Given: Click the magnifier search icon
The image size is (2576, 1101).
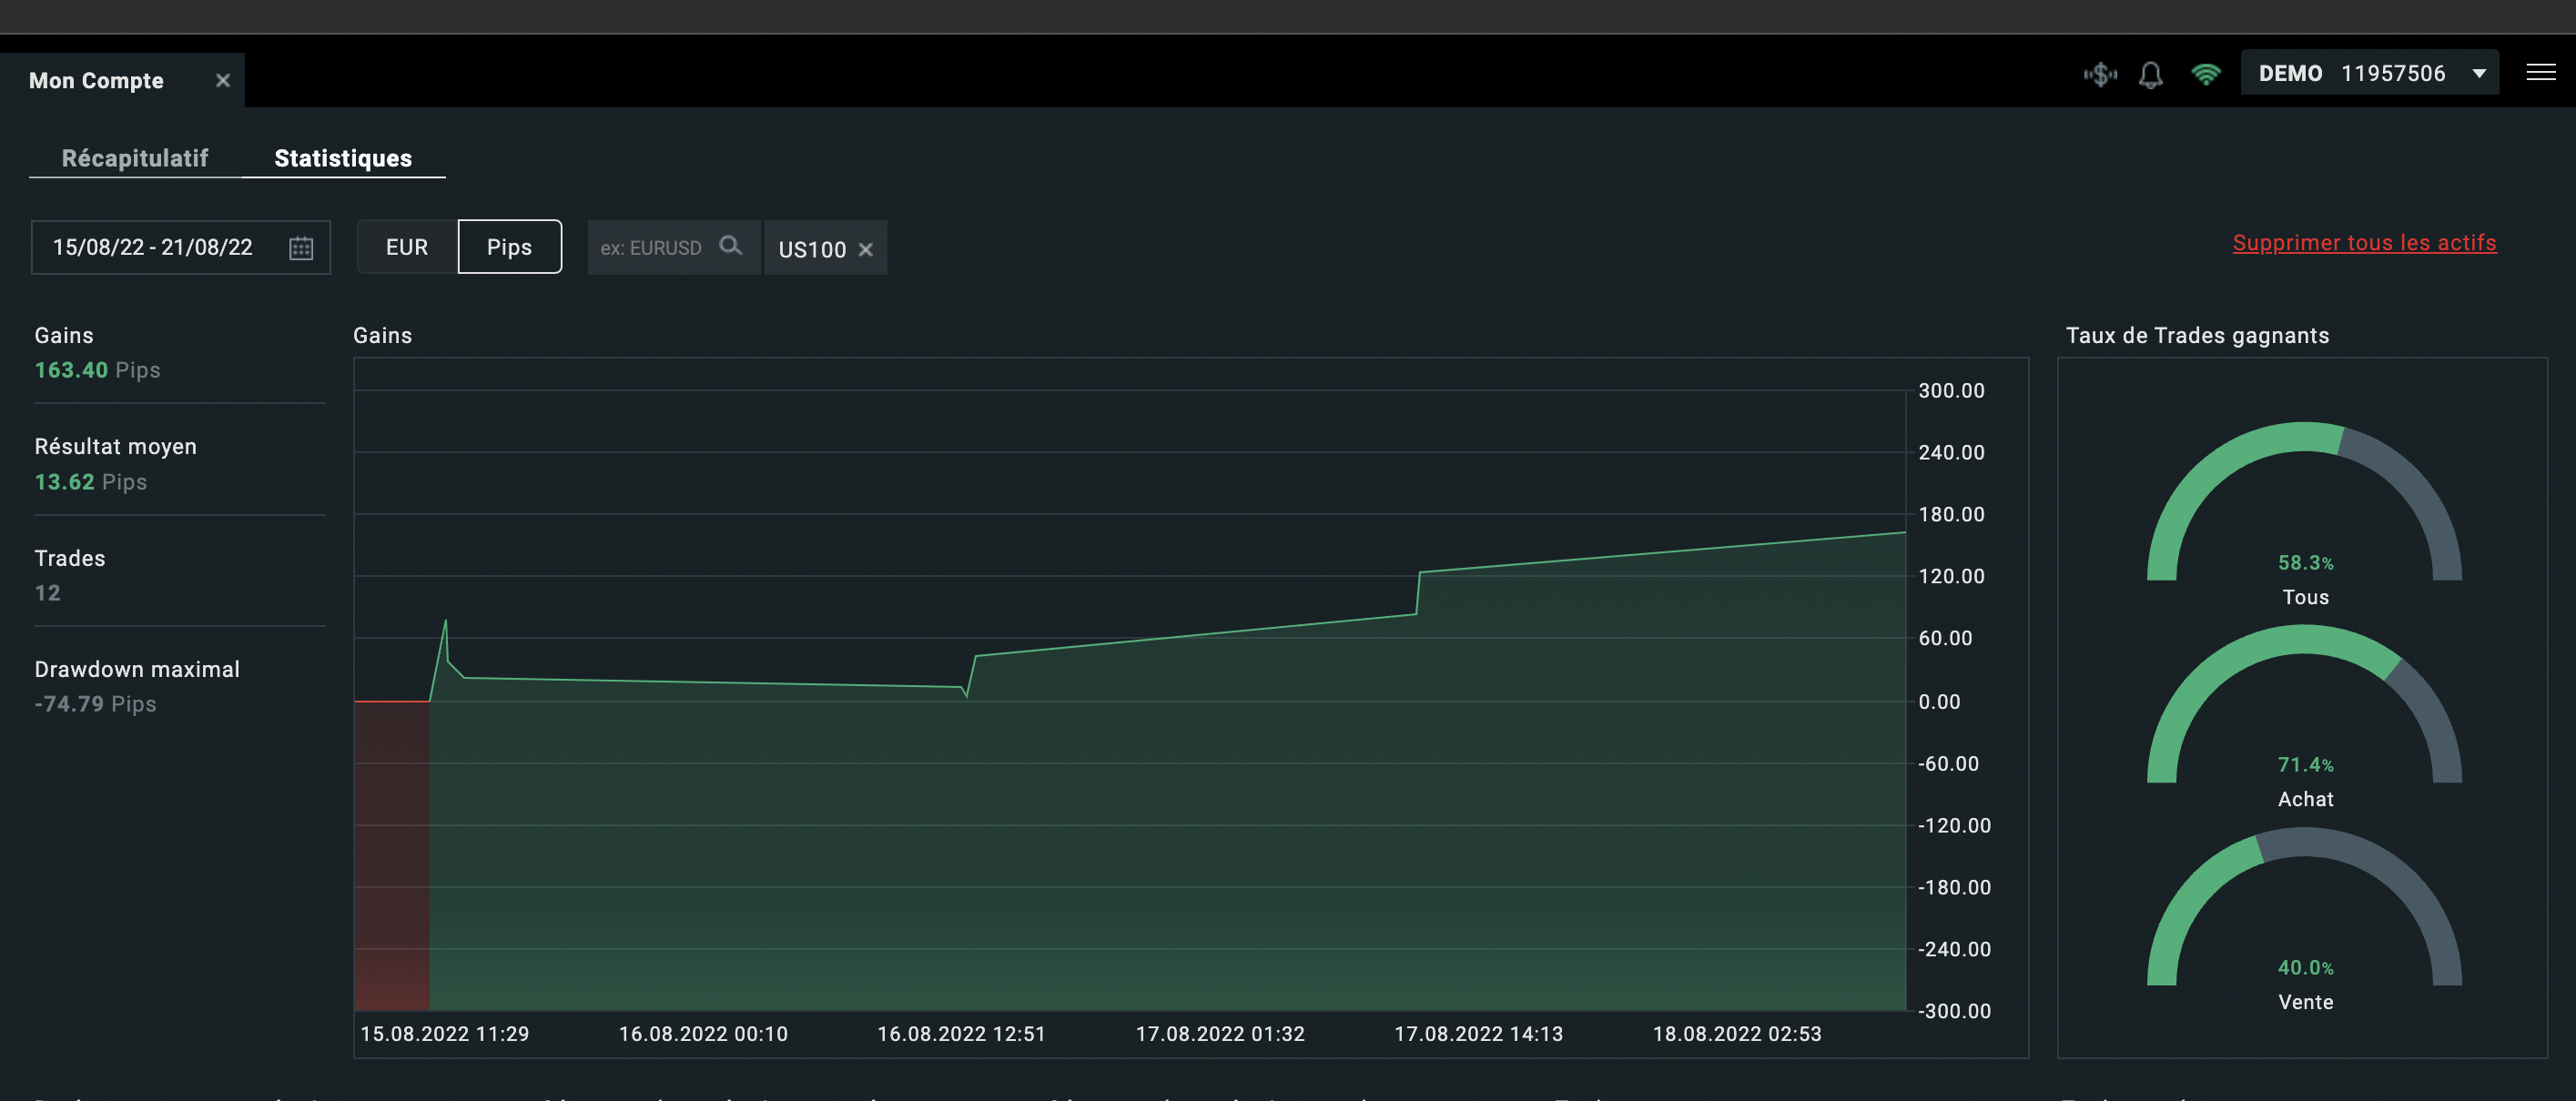Looking at the screenshot, I should pyautogui.click(x=731, y=246).
